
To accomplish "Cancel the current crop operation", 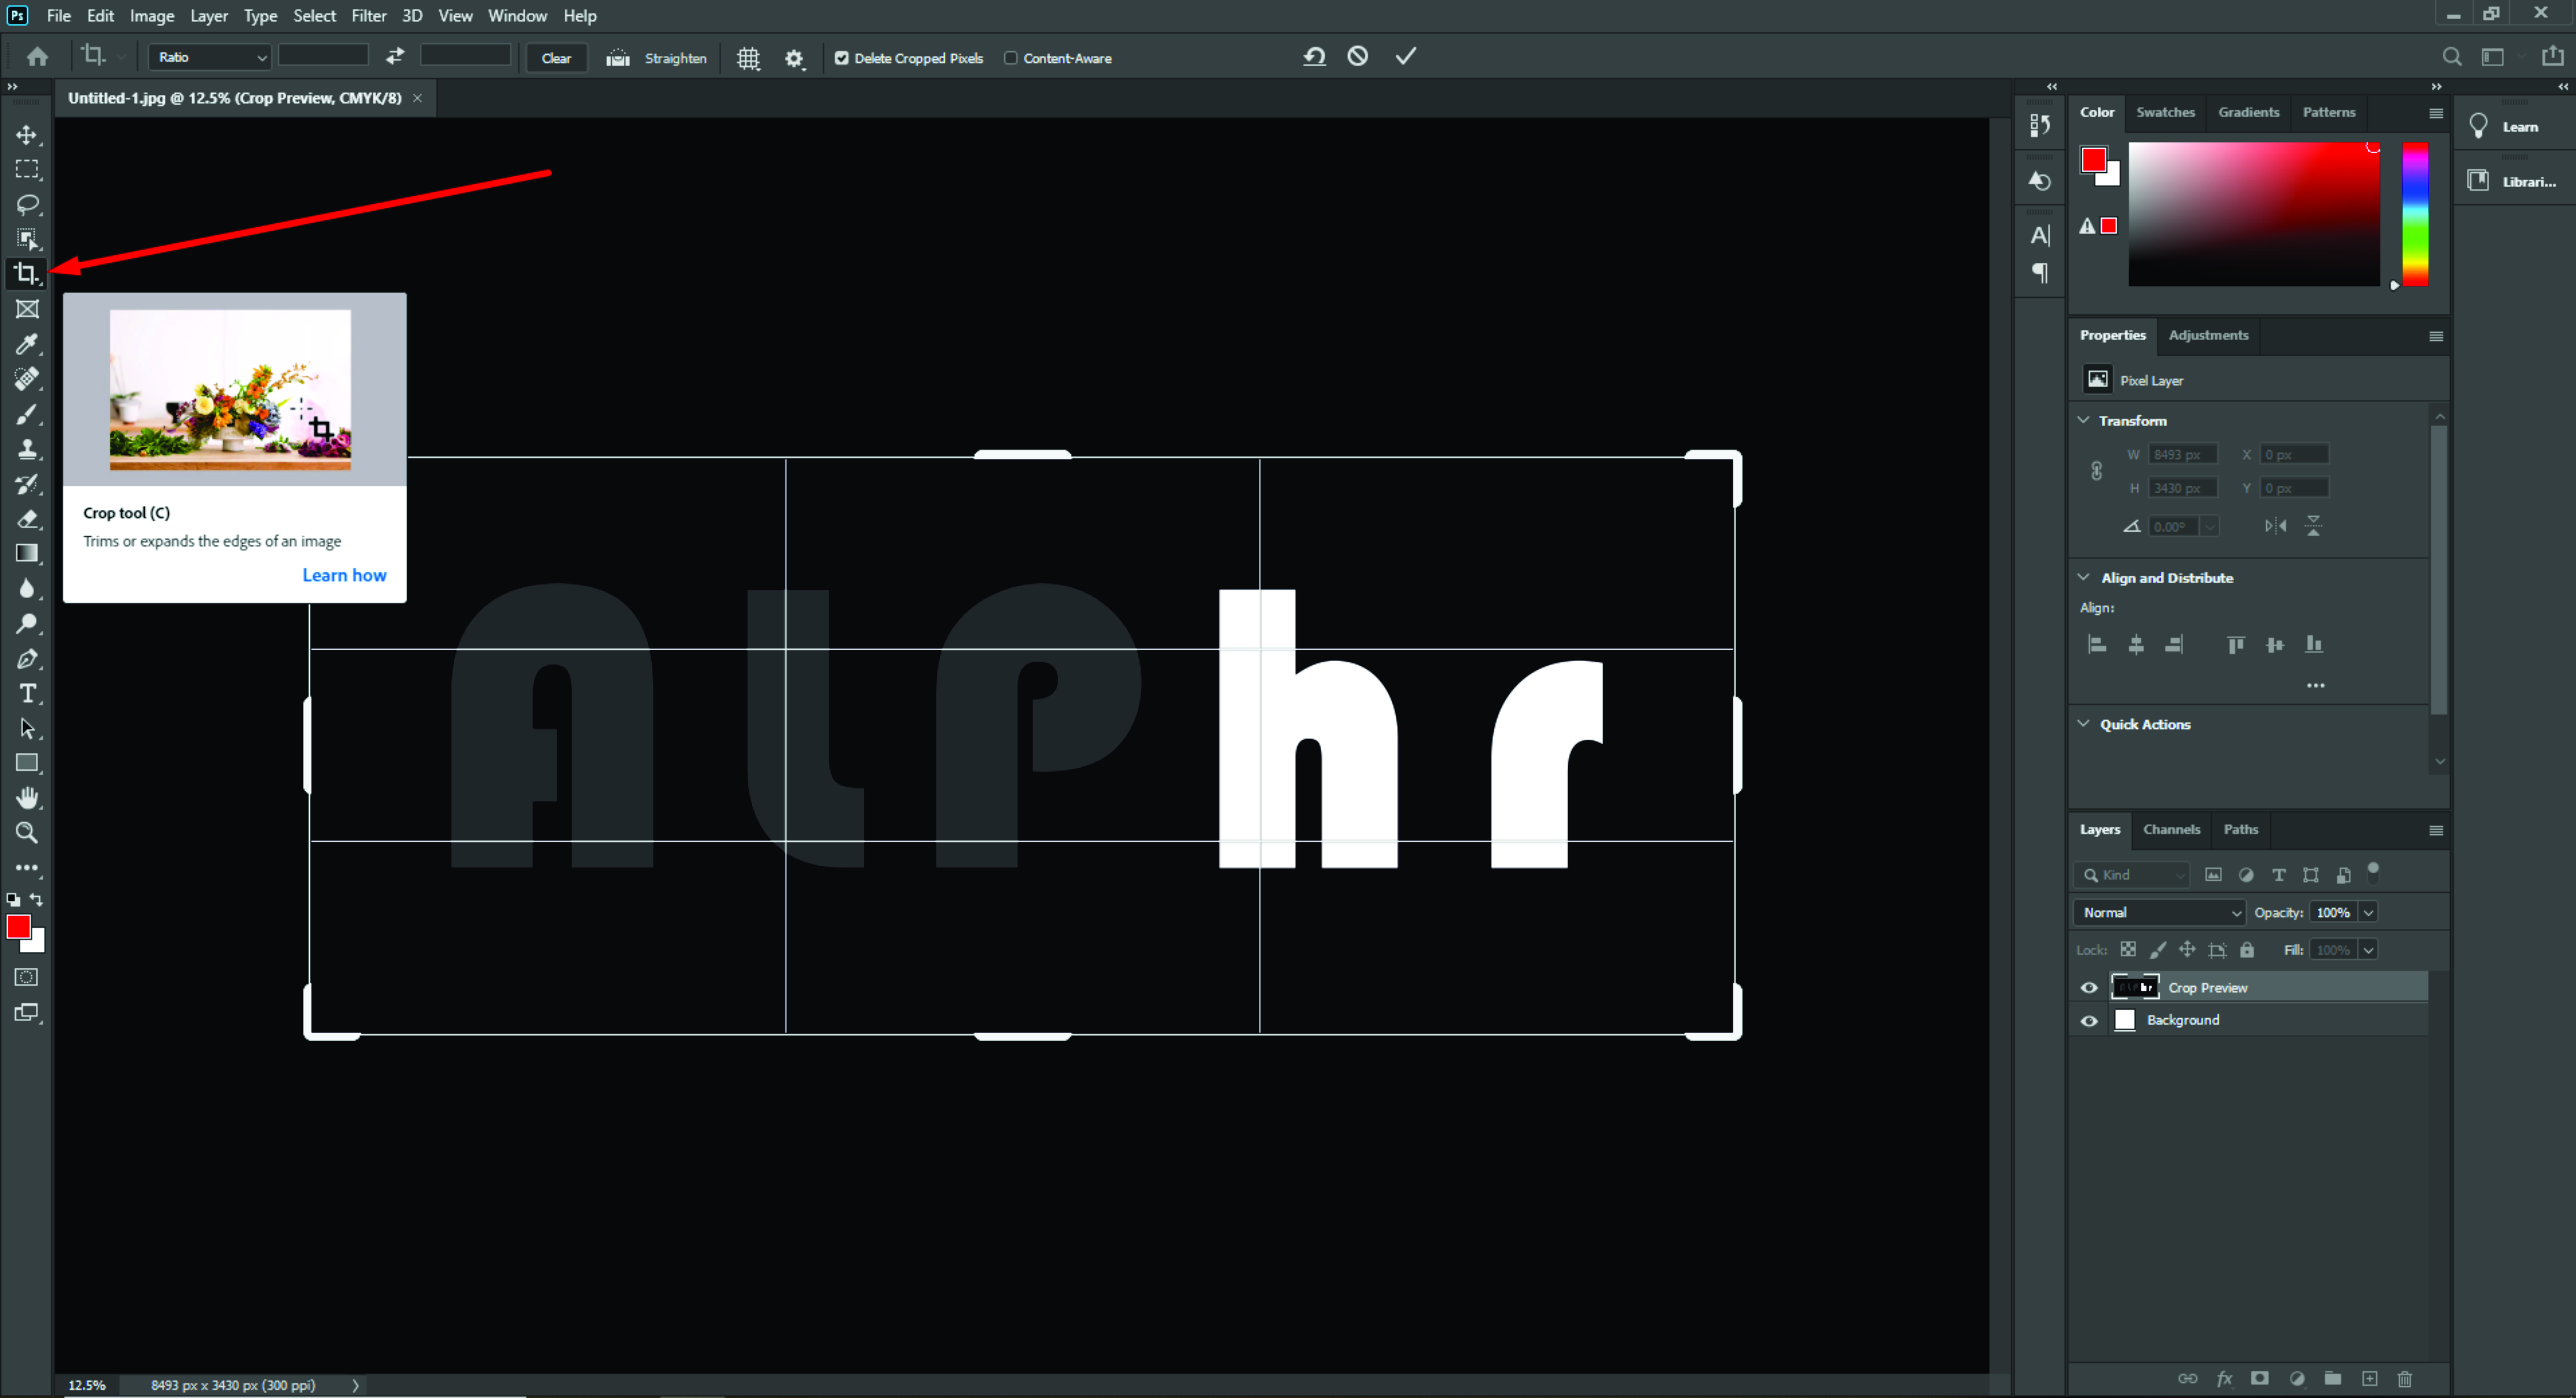I will tap(1357, 57).
